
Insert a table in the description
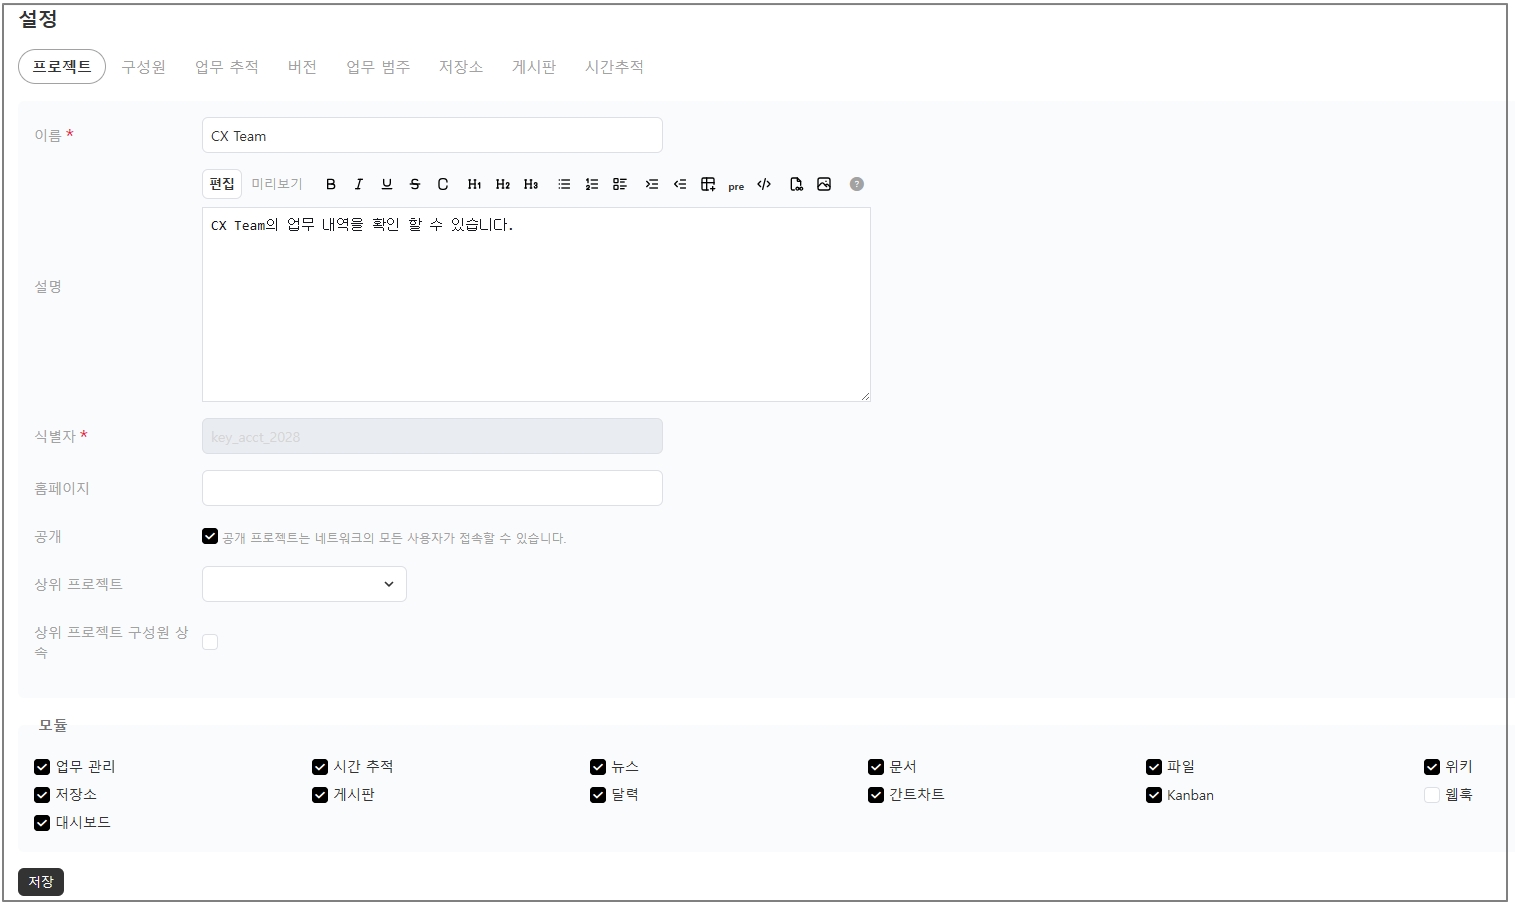point(708,184)
